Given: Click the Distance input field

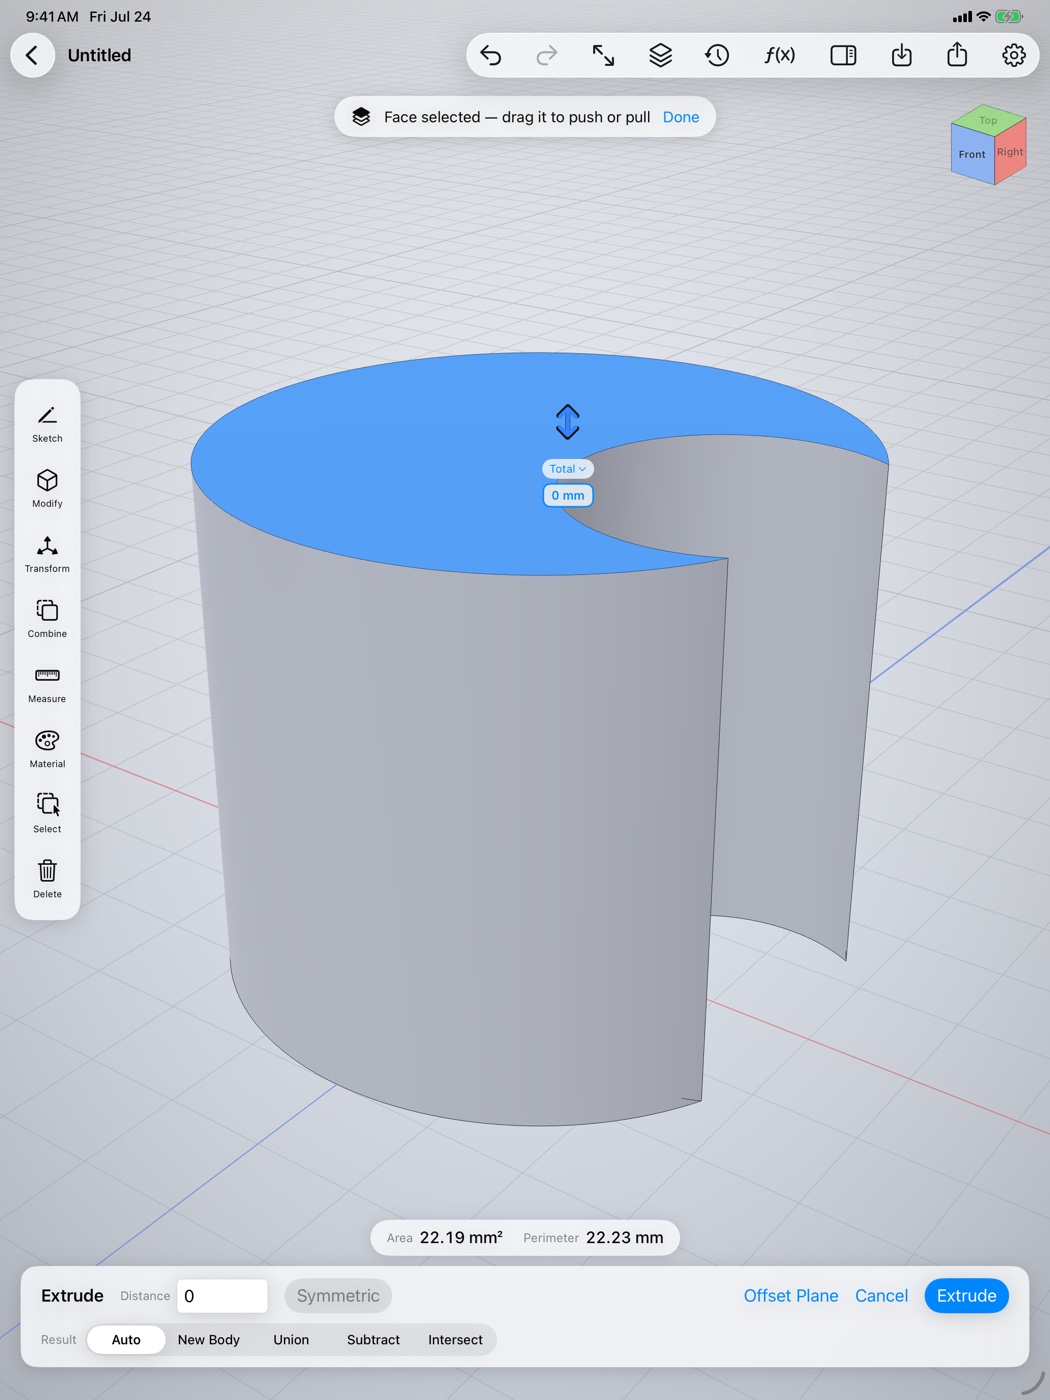Looking at the screenshot, I should click(x=222, y=1296).
